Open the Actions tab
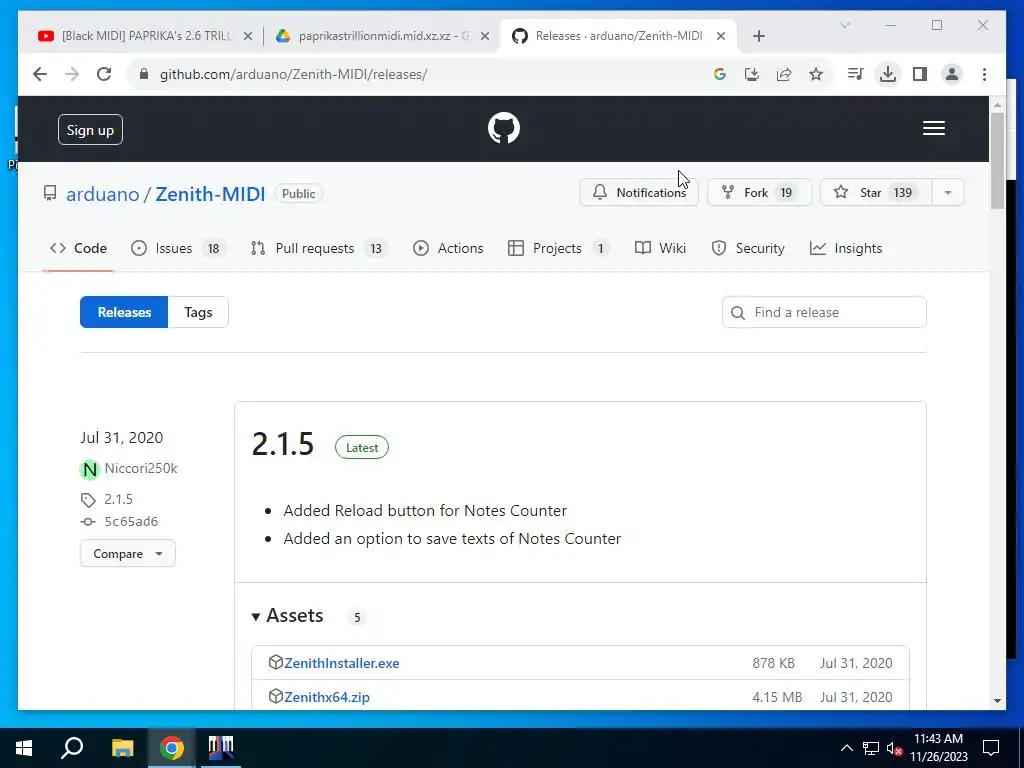 pos(448,248)
